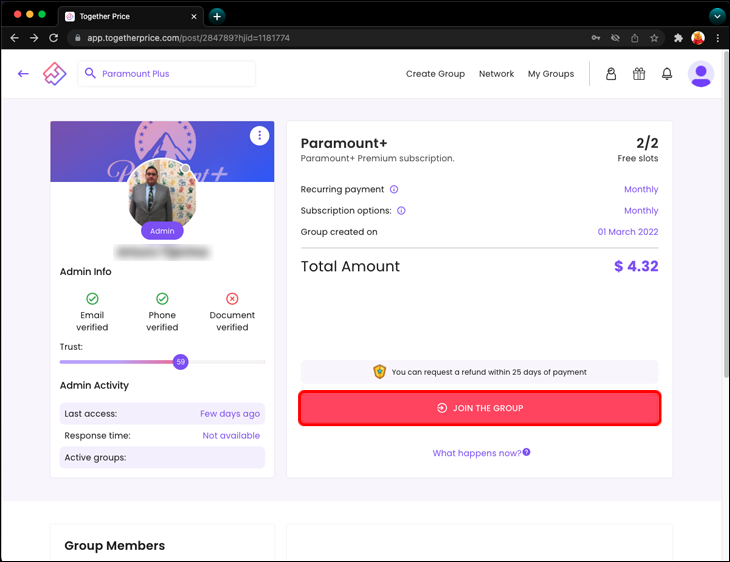Screen dimensions: 730x562
Task: Expand the tab search dropdown arrow
Action: click(x=717, y=16)
